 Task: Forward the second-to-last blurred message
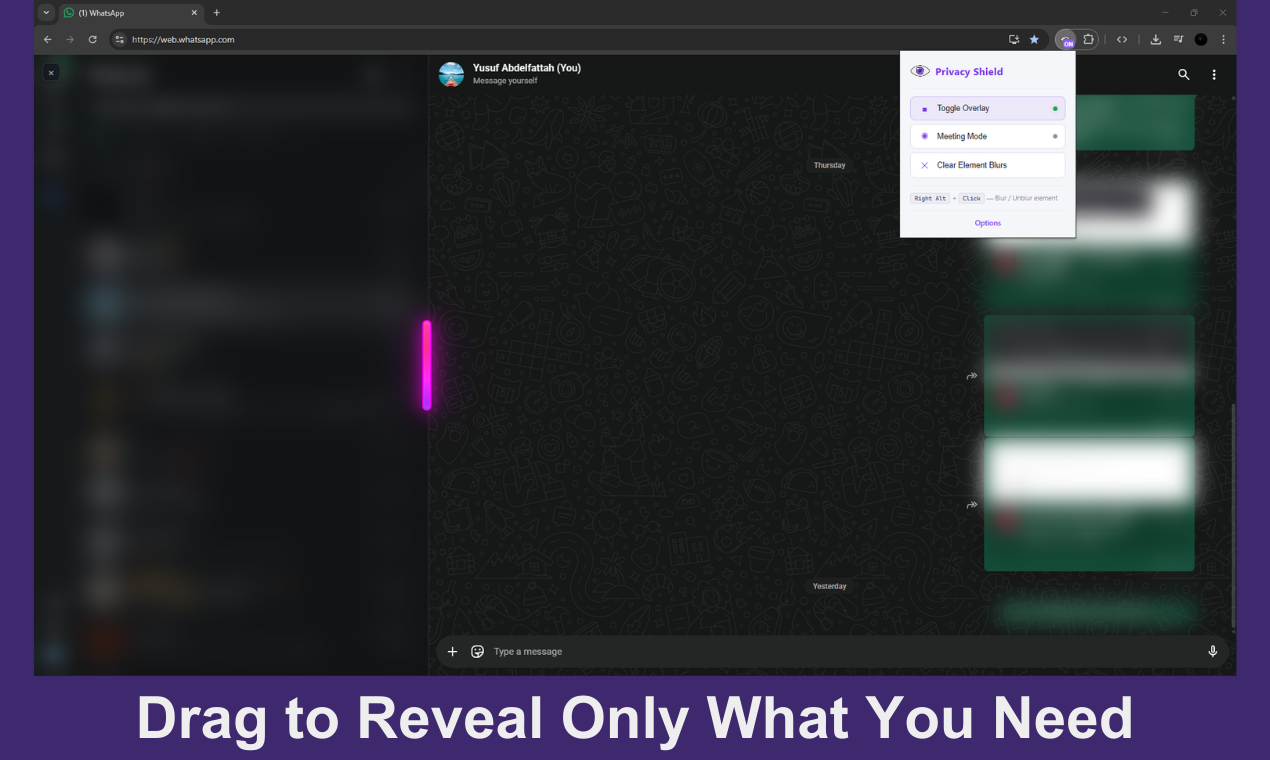point(971,376)
